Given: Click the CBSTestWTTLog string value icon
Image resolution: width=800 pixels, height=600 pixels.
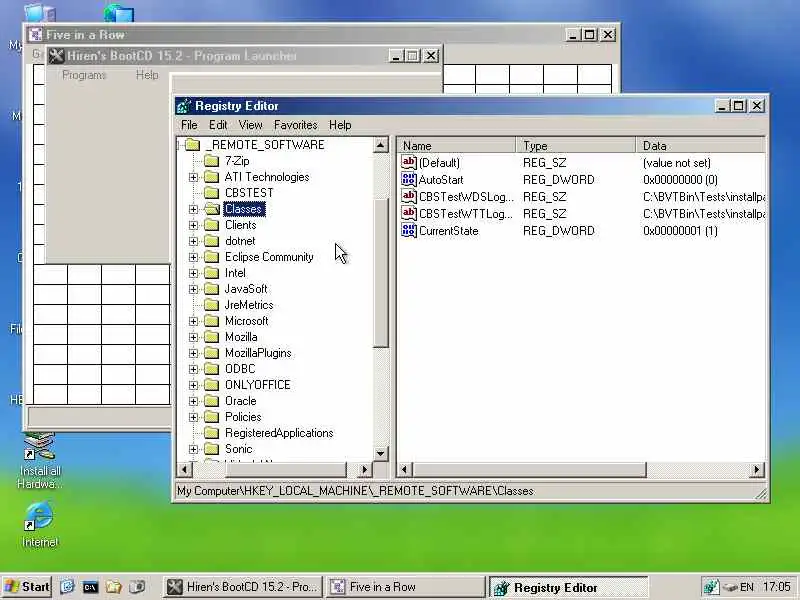Looking at the screenshot, I should (x=409, y=213).
